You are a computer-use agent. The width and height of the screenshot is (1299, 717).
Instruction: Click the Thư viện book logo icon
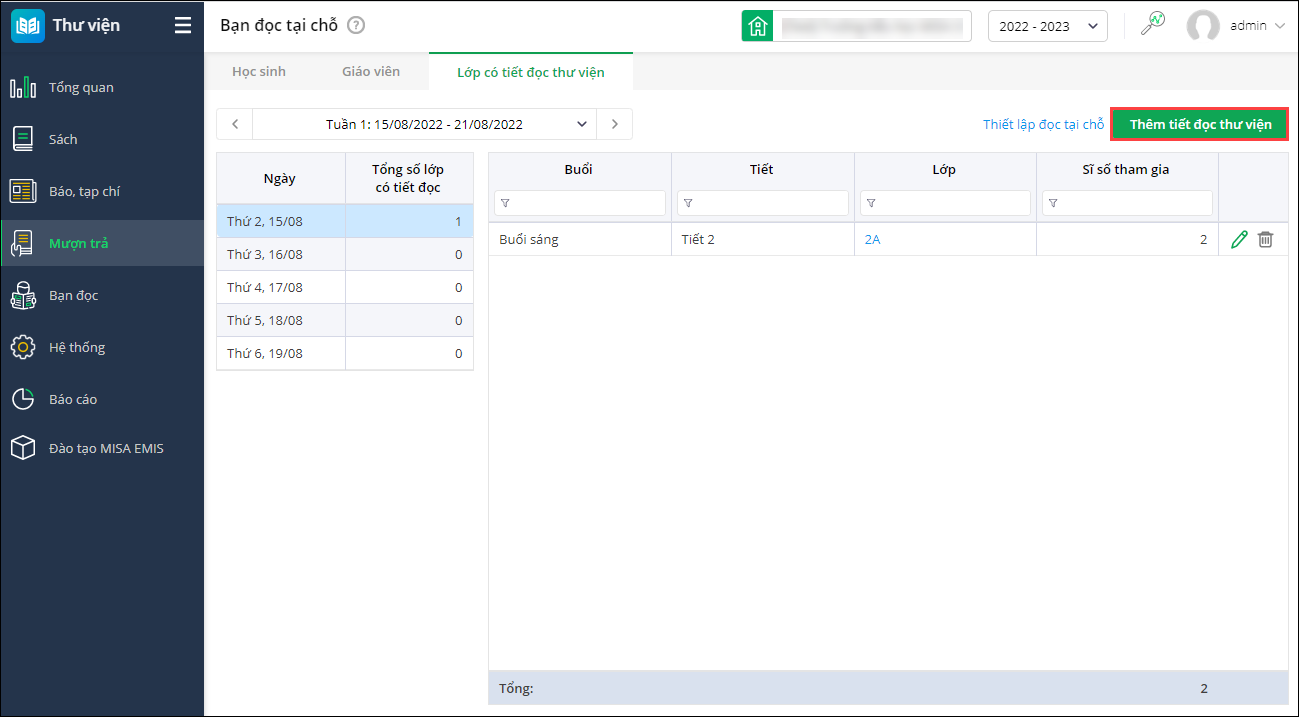click(x=27, y=26)
